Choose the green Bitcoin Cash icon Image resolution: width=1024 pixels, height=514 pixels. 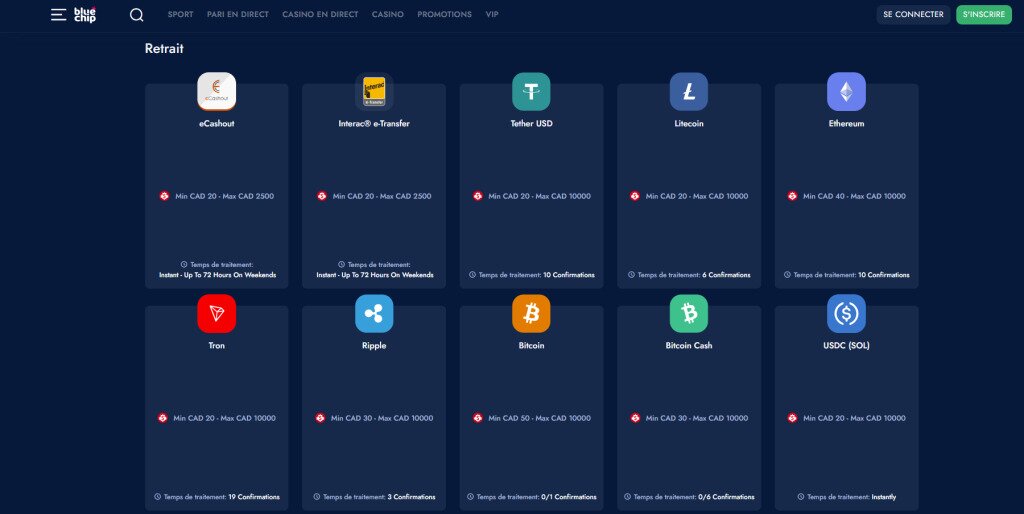[689, 313]
